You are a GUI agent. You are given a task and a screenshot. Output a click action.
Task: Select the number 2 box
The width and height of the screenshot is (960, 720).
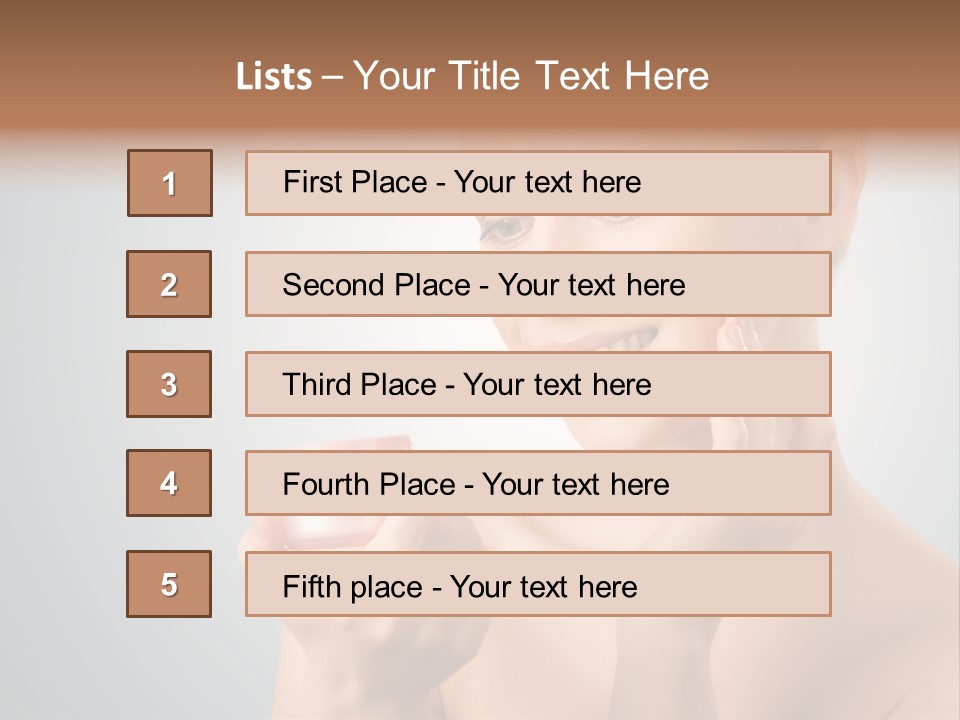(x=169, y=284)
